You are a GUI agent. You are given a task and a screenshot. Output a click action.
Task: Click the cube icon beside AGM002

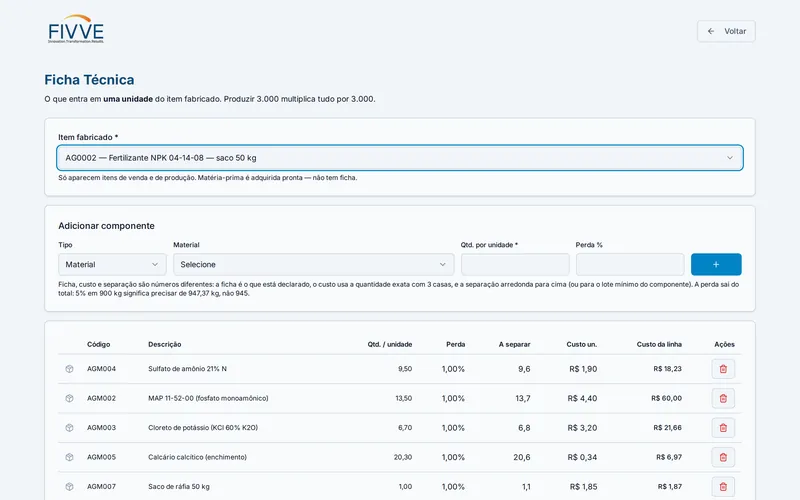coord(69,398)
